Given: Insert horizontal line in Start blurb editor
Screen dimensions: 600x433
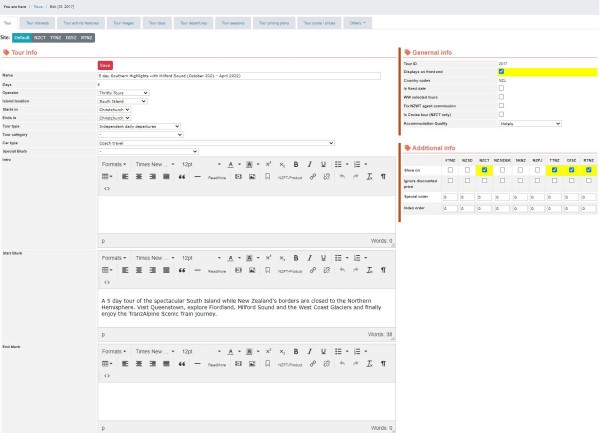Looking at the screenshot, I should click(x=197, y=270).
